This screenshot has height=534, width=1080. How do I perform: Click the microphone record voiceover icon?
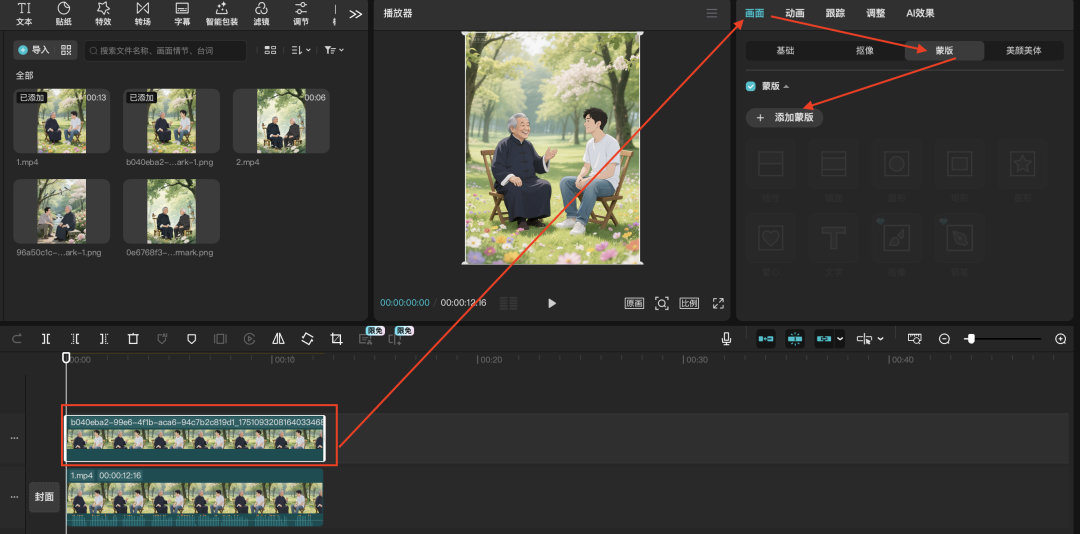(x=727, y=339)
